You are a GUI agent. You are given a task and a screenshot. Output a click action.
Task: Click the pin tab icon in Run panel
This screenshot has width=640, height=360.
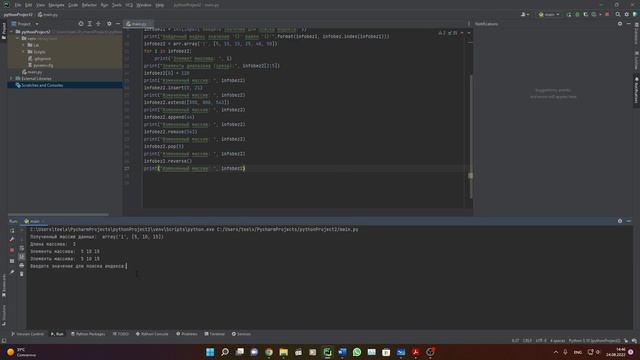coord(12,272)
